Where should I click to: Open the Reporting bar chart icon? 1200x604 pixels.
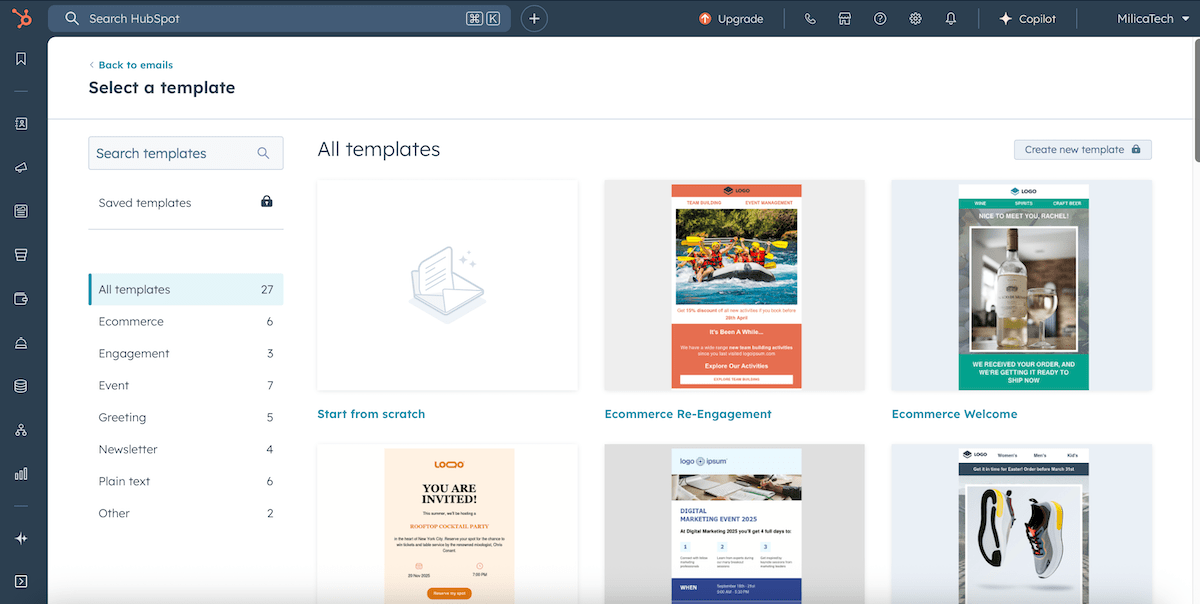pyautogui.click(x=21, y=474)
